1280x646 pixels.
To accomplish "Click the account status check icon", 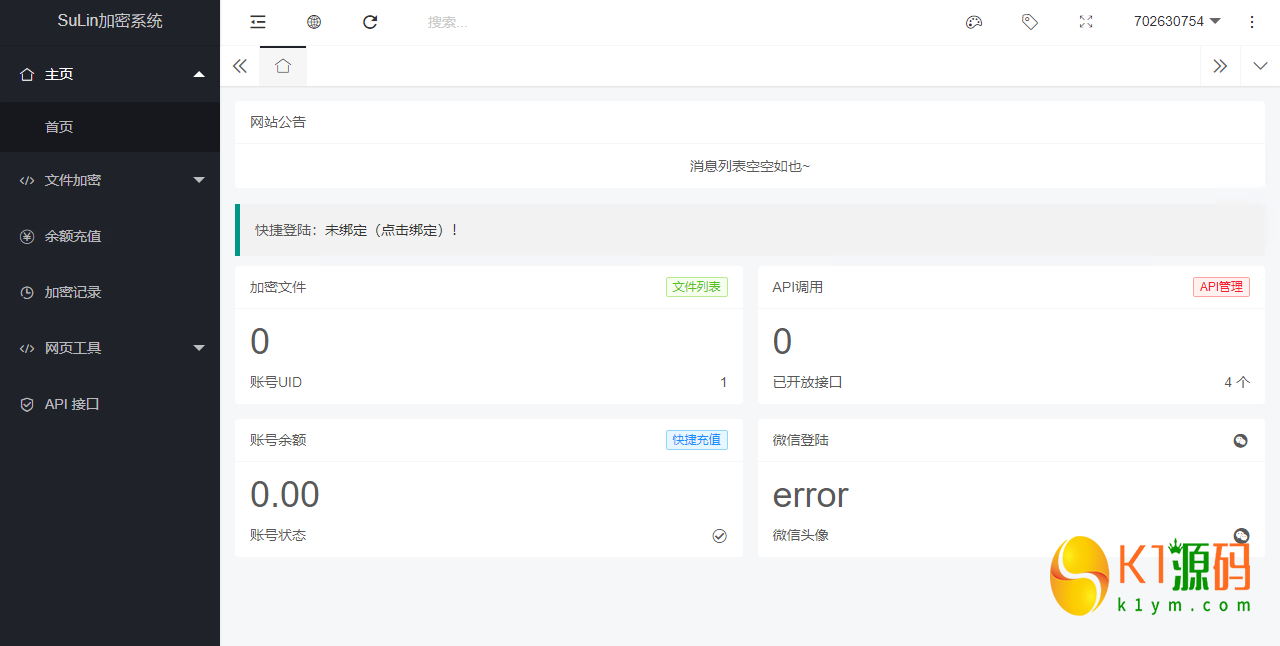I will pos(719,535).
